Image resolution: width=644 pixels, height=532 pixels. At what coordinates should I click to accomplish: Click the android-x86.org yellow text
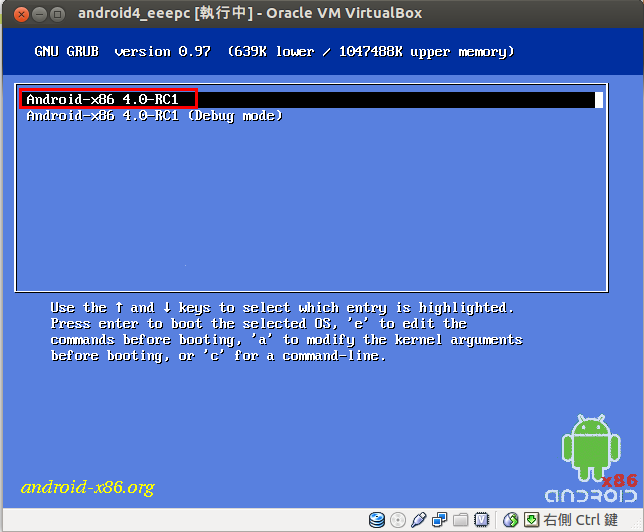[x=87, y=488]
